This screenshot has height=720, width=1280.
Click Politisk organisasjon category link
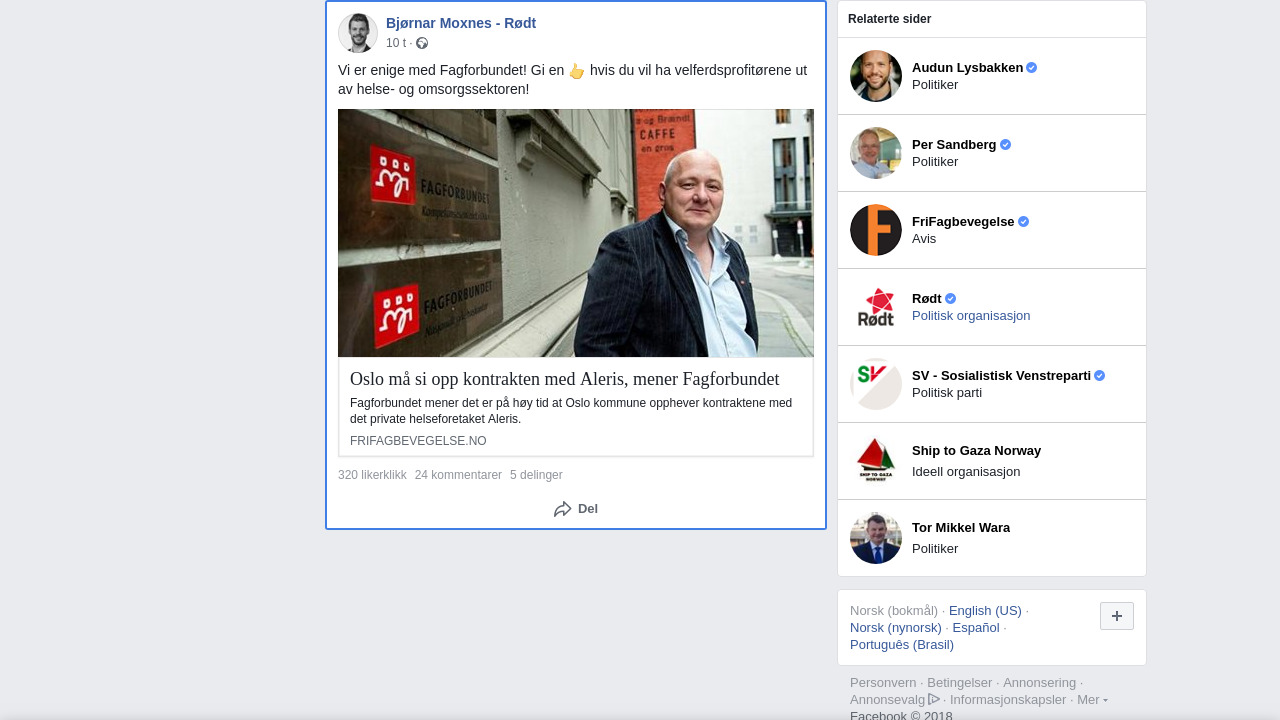pyautogui.click(x=971, y=316)
